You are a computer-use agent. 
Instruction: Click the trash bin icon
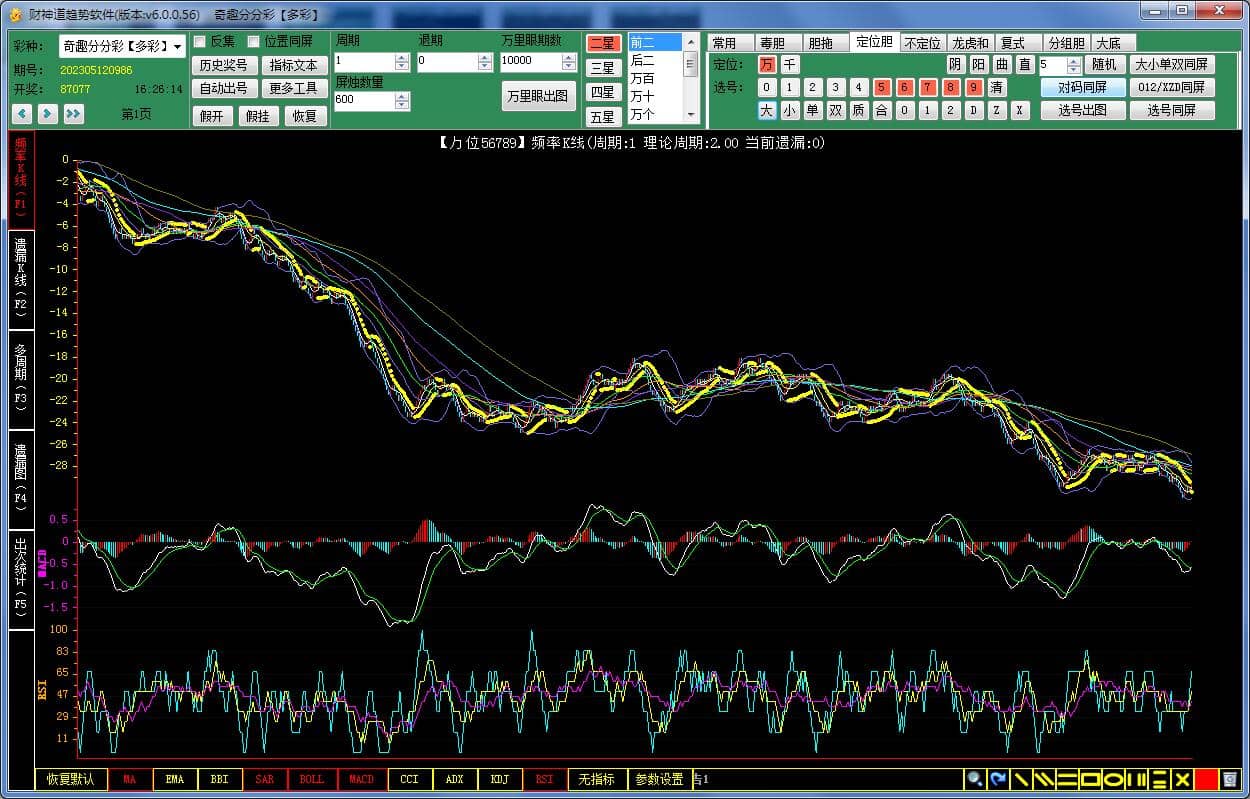coord(1230,779)
